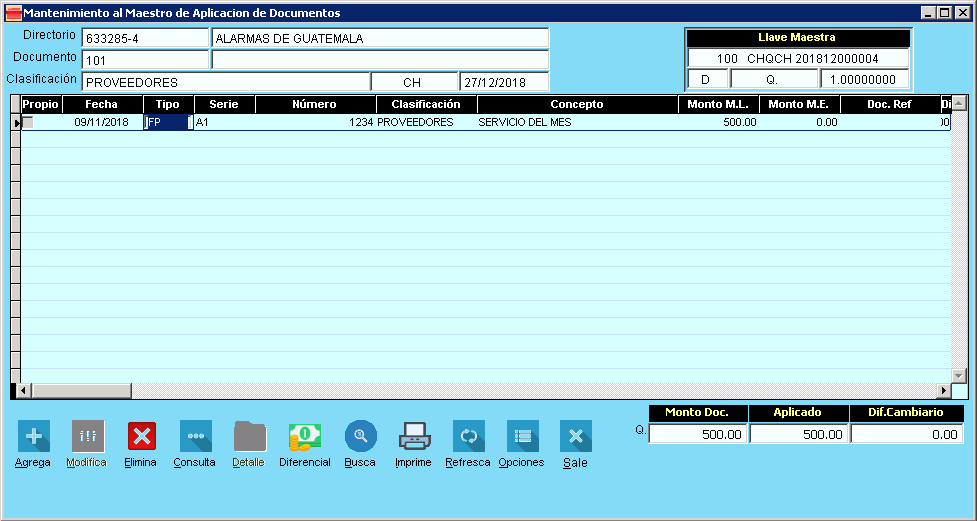Viewport: 977px width, 521px height.
Task: Click the Agrega plus icon
Action: (34, 436)
